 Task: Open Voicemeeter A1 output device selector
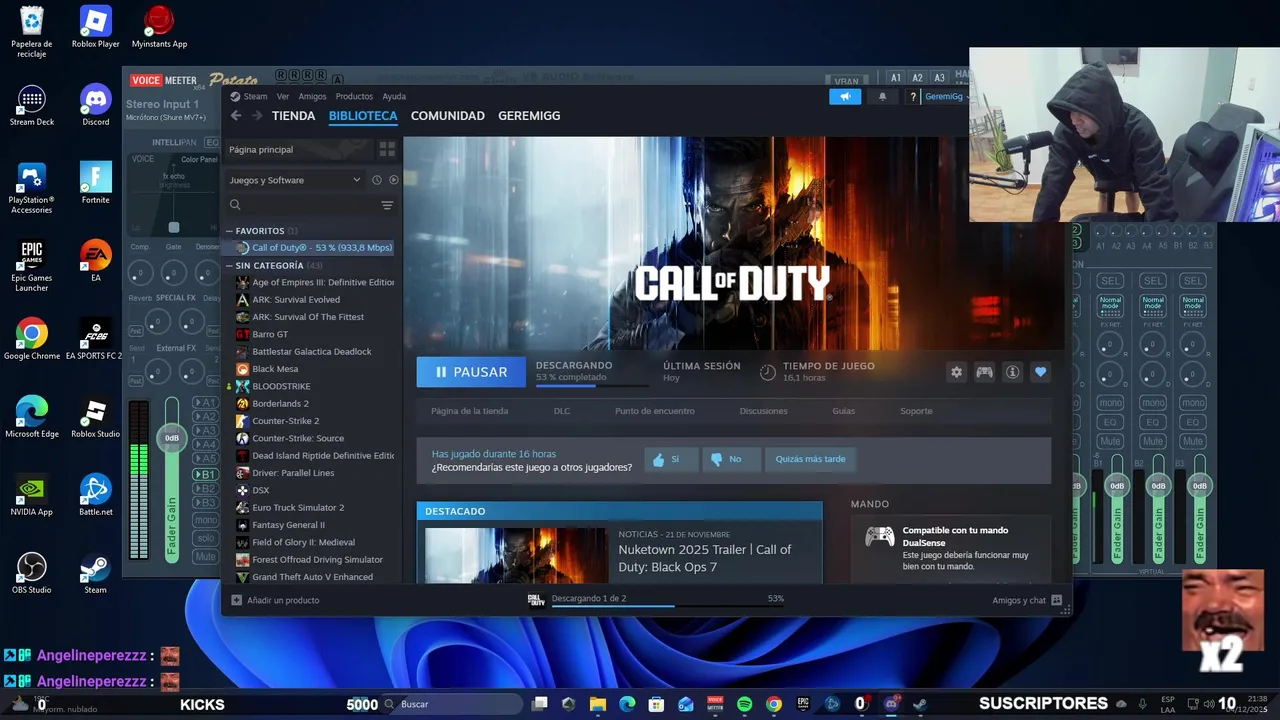click(x=896, y=78)
